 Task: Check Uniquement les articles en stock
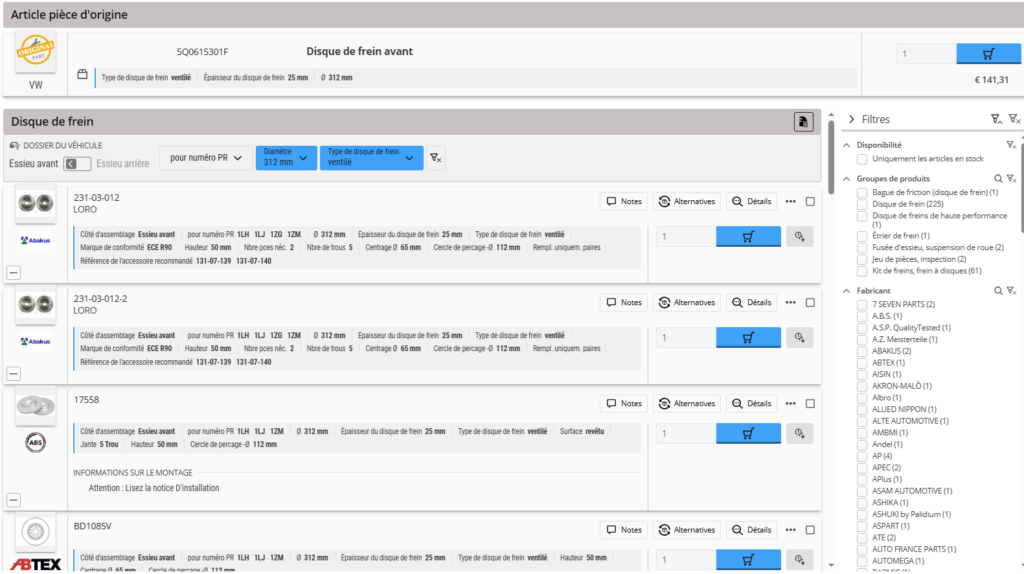pyautogui.click(x=862, y=159)
